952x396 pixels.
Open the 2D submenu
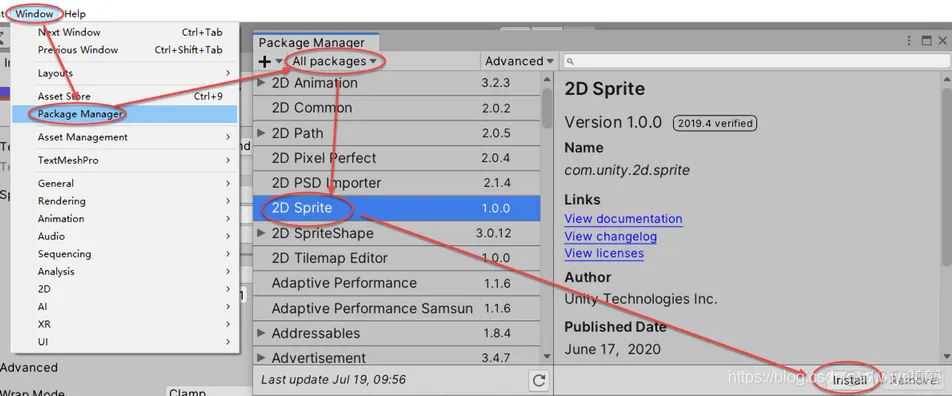(x=124, y=289)
